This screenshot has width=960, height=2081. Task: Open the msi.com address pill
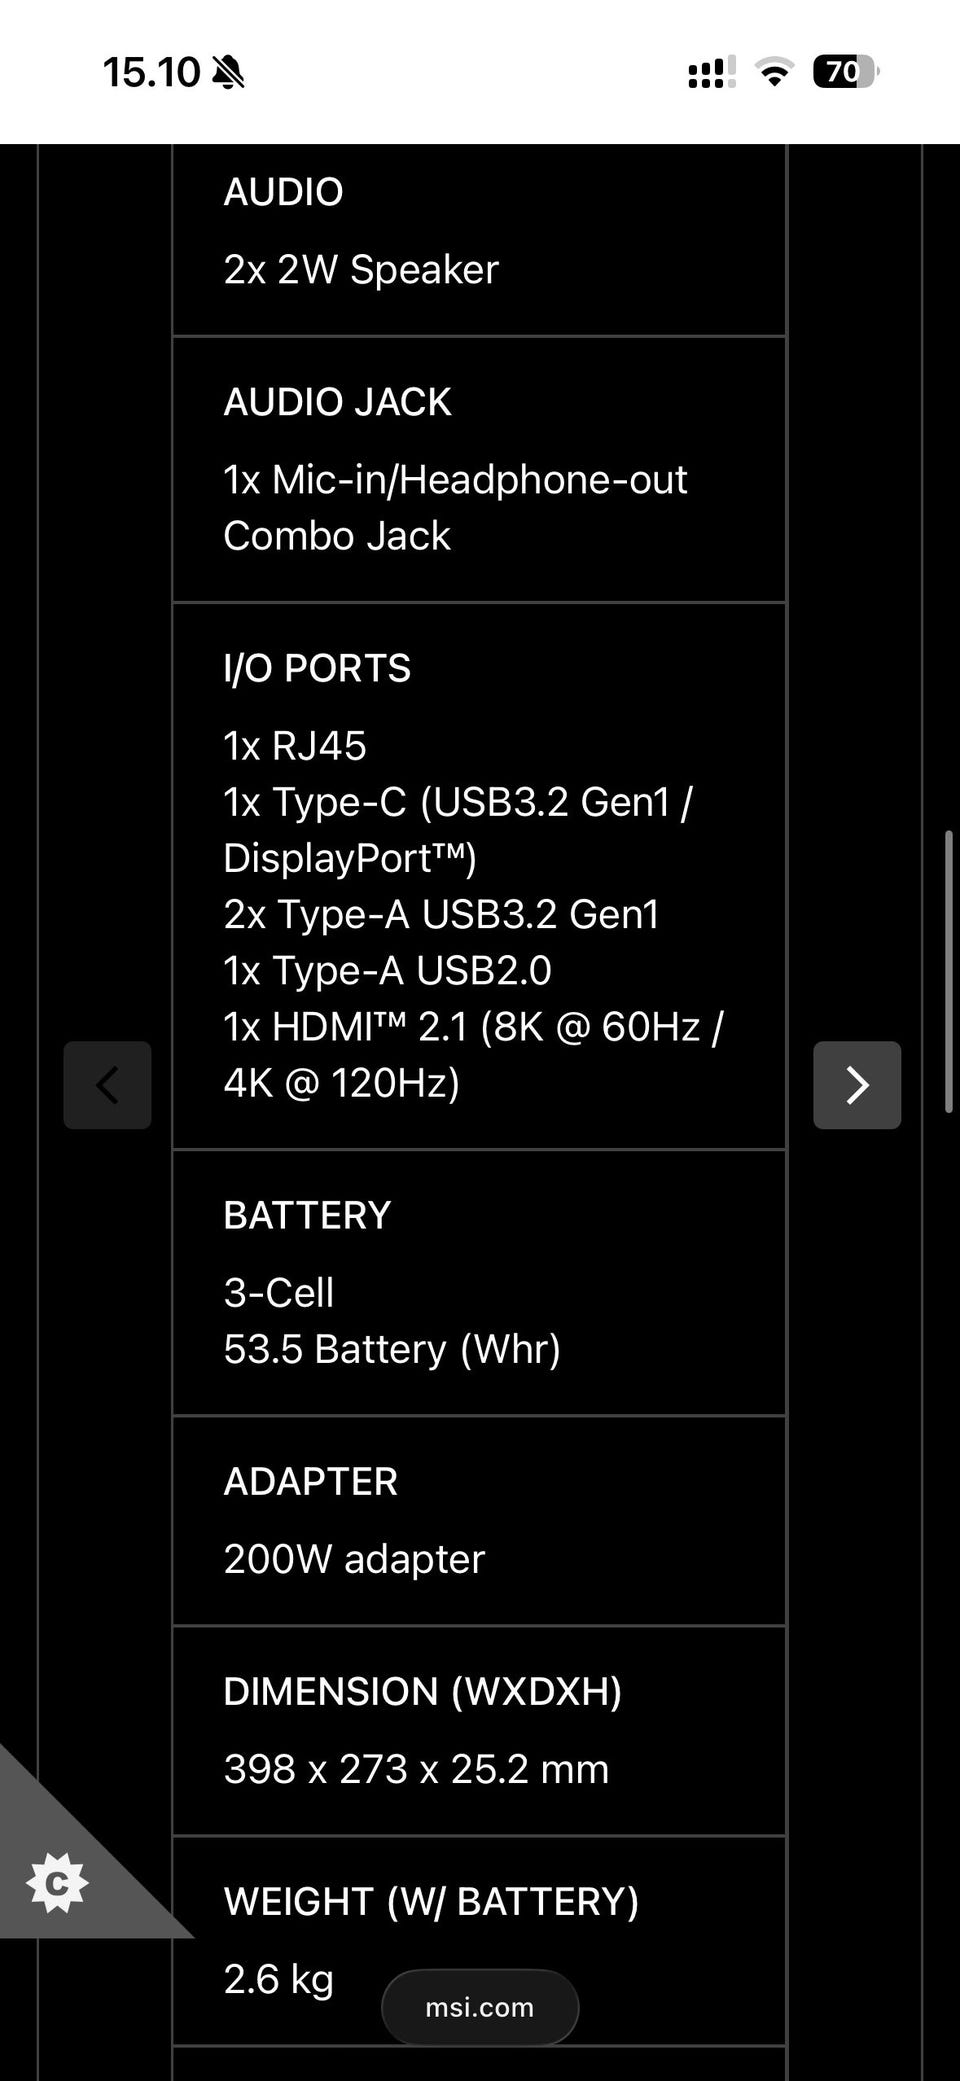(480, 2007)
